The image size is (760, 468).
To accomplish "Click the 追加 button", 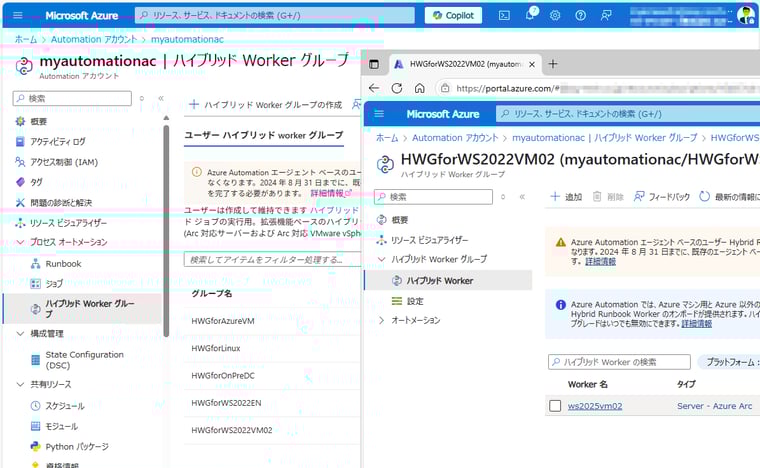I will pyautogui.click(x=566, y=197).
